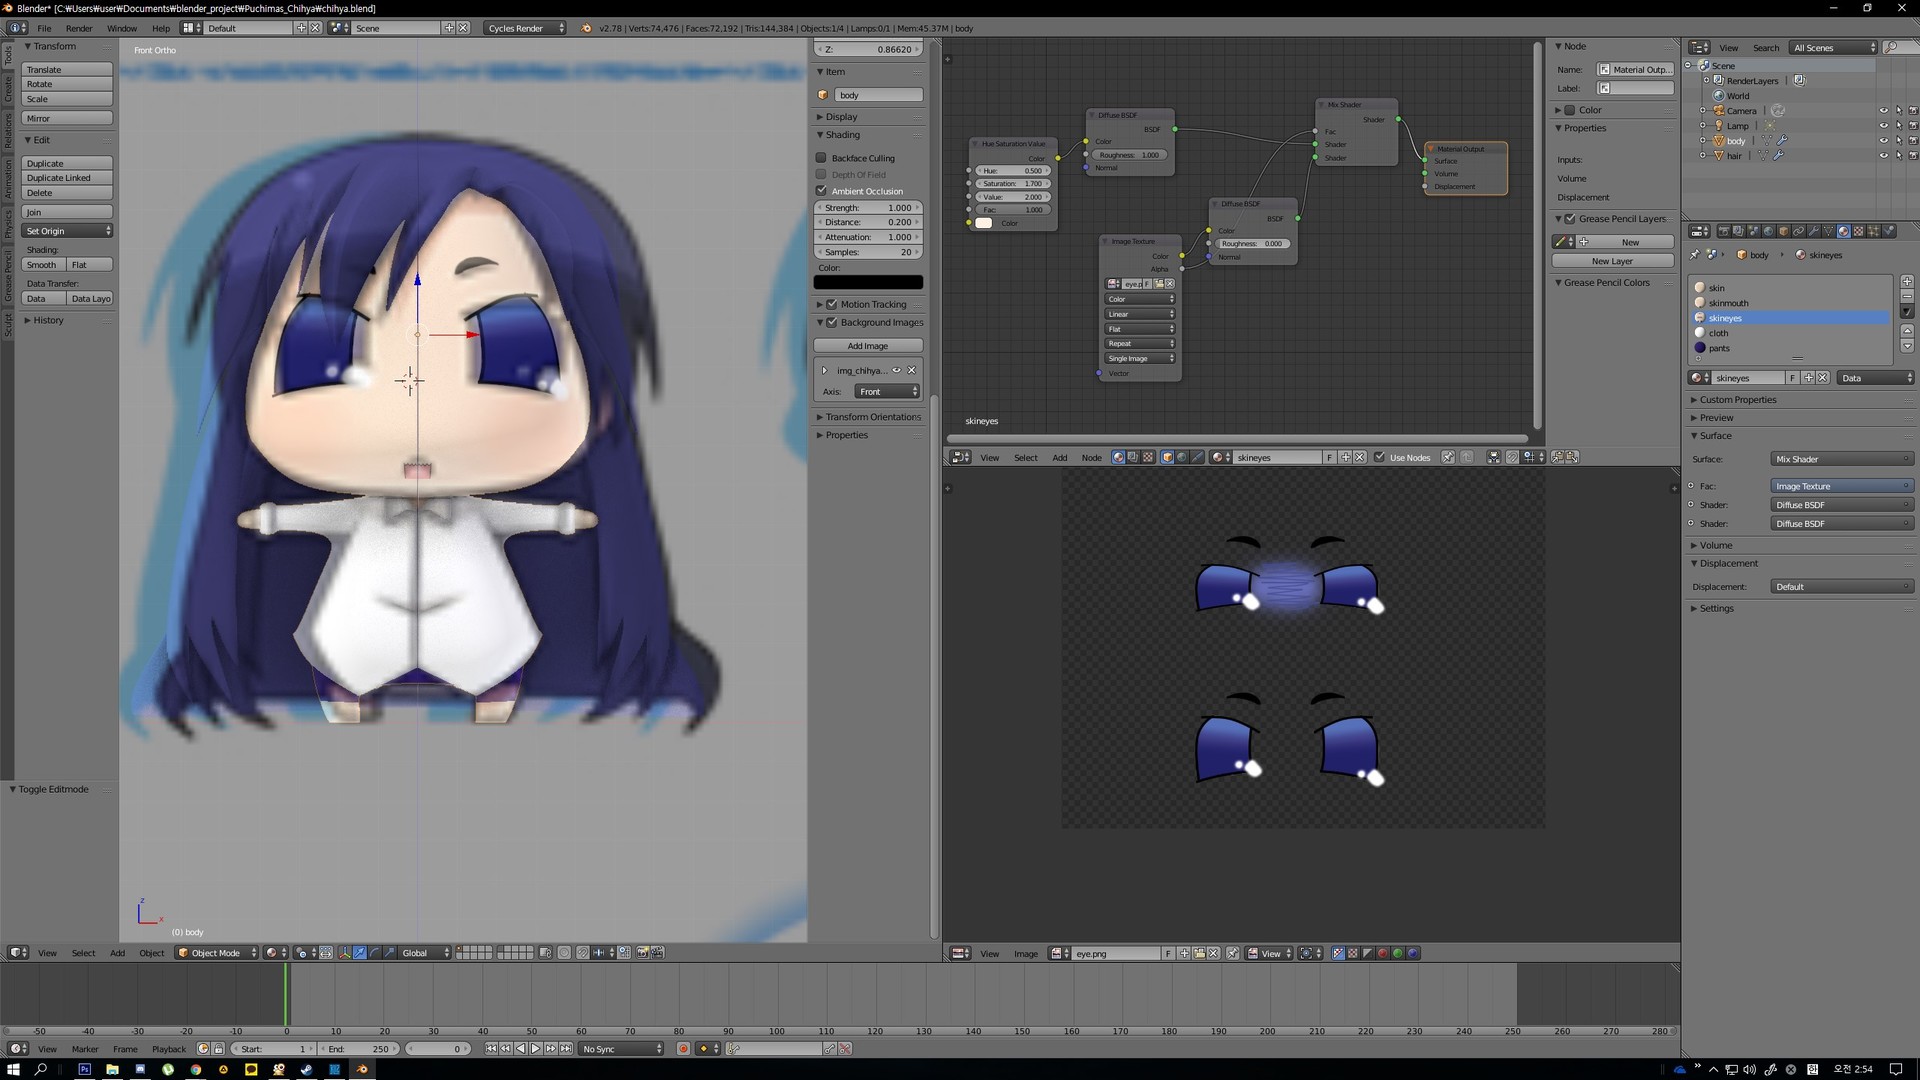Click the World properties globe icon
This screenshot has width=1920, height=1080.
[1768, 231]
